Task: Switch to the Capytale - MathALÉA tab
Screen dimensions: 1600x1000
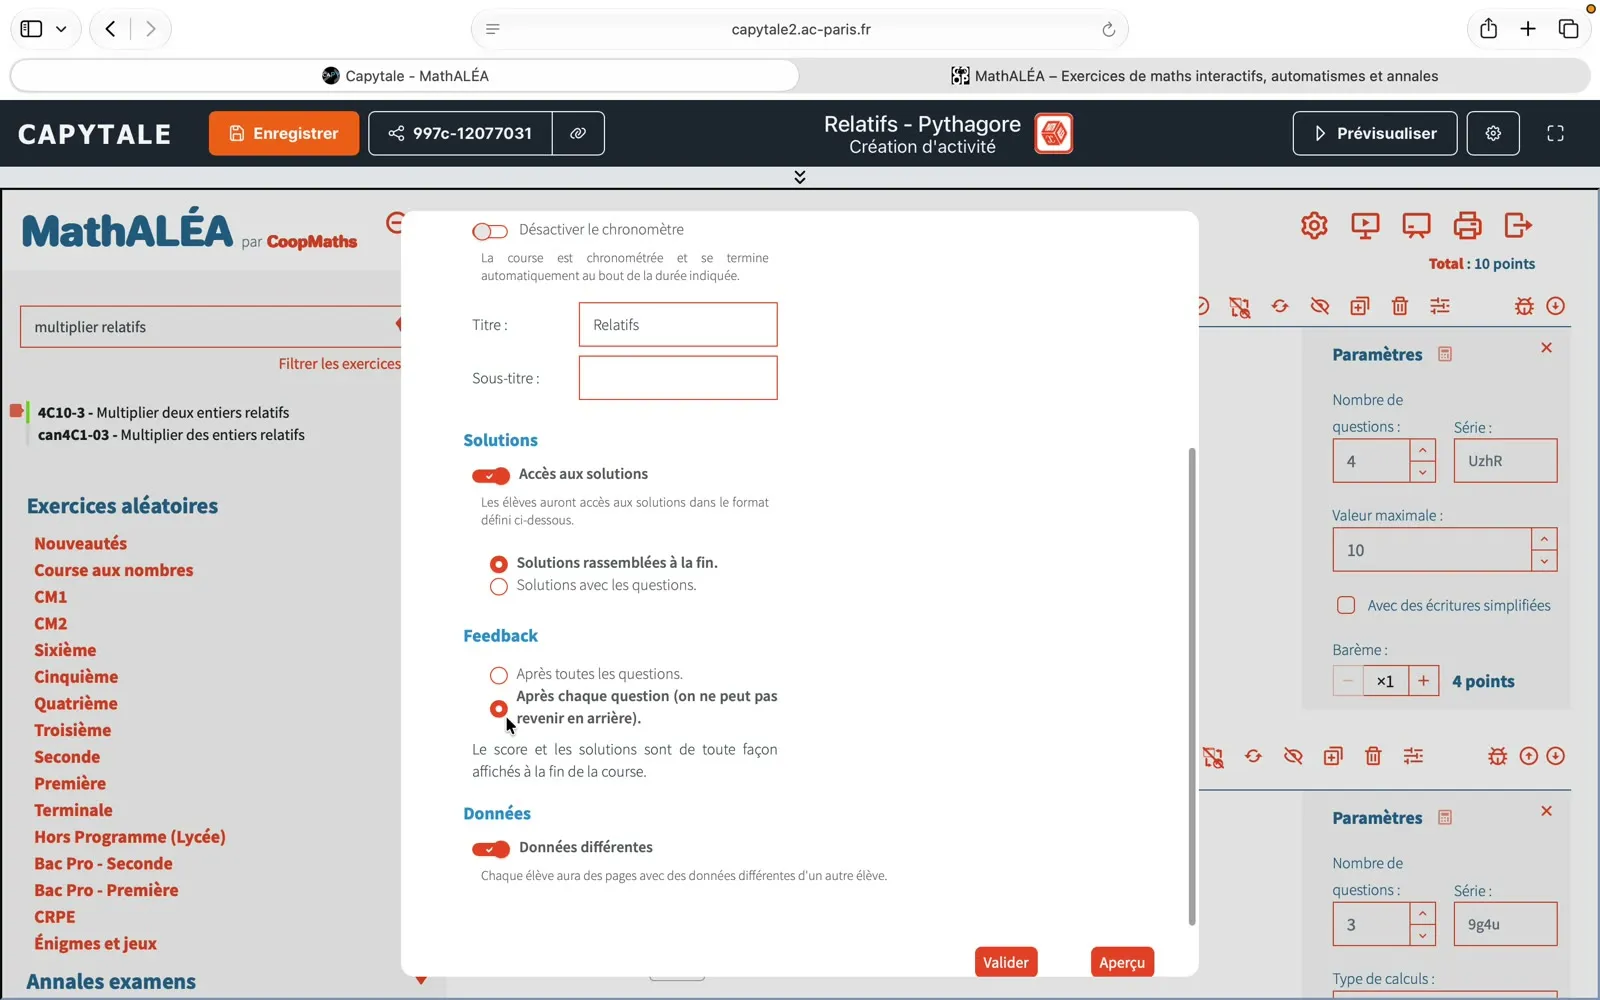Action: tap(405, 76)
